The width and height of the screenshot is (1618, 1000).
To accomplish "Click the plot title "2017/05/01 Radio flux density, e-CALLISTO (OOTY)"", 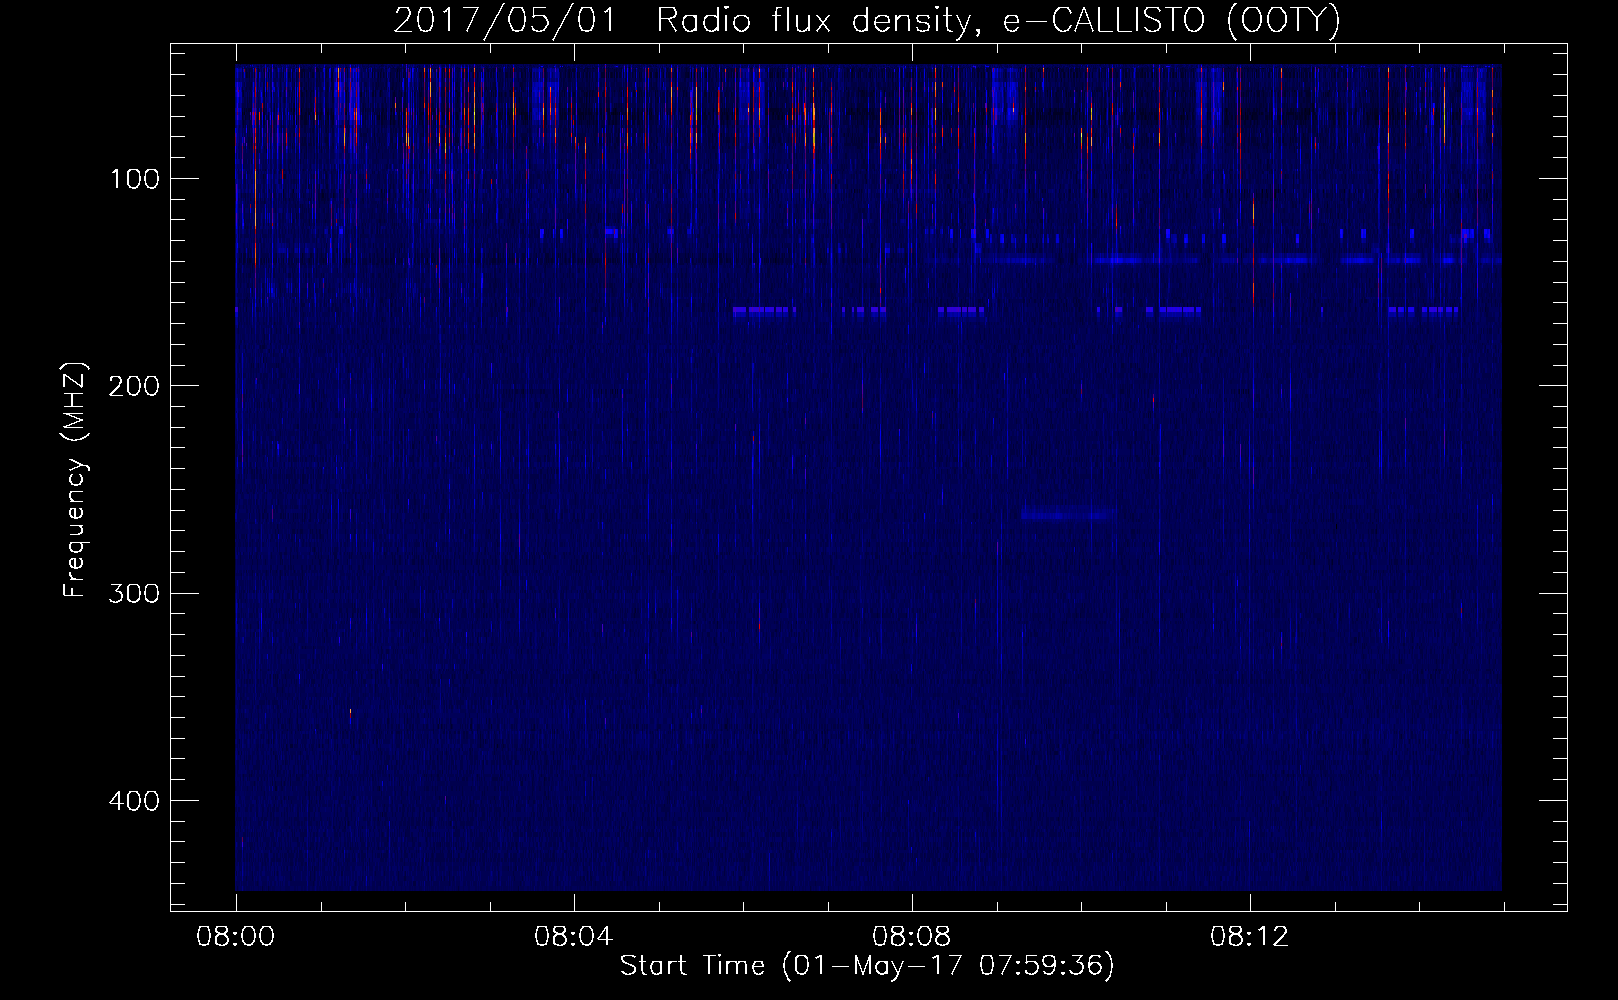I will click(x=867, y=21).
